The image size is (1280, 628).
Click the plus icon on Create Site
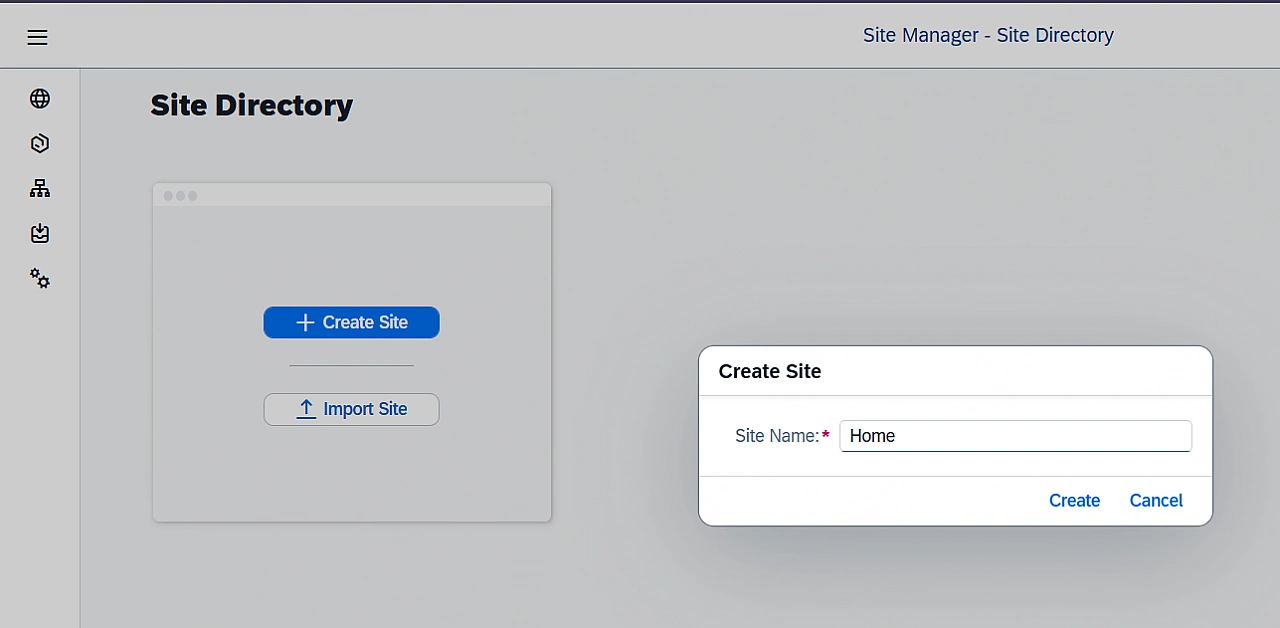pos(306,322)
